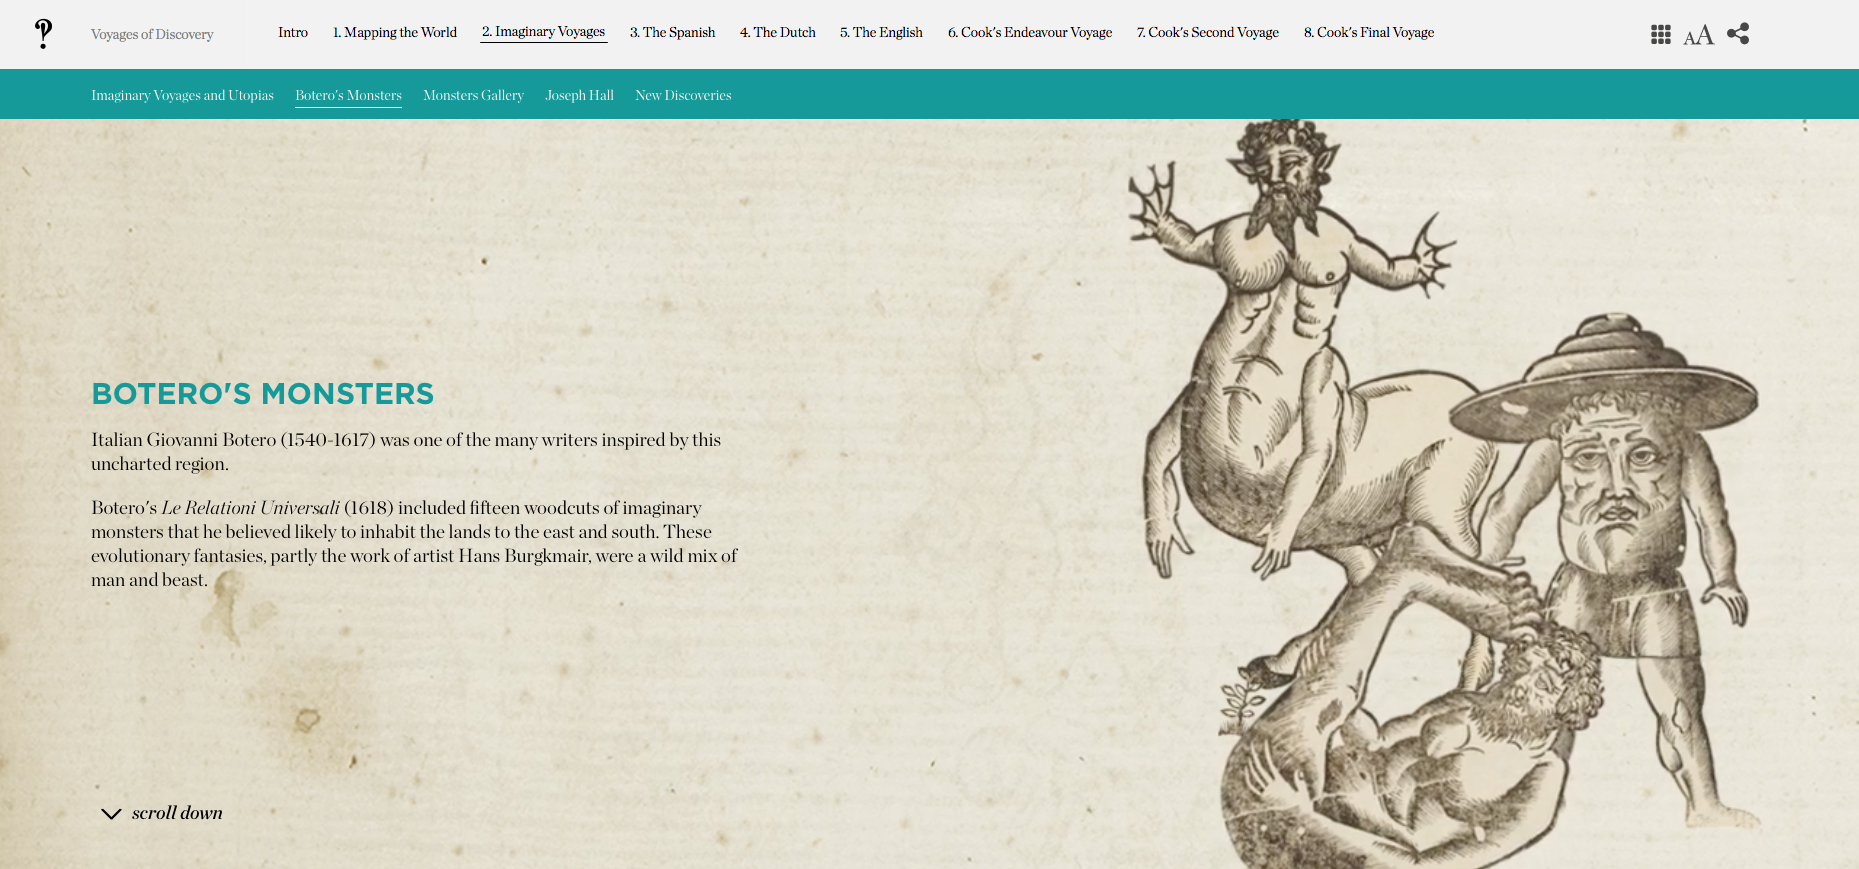Click the BOTERO'S MONSTERS heading

click(x=263, y=394)
